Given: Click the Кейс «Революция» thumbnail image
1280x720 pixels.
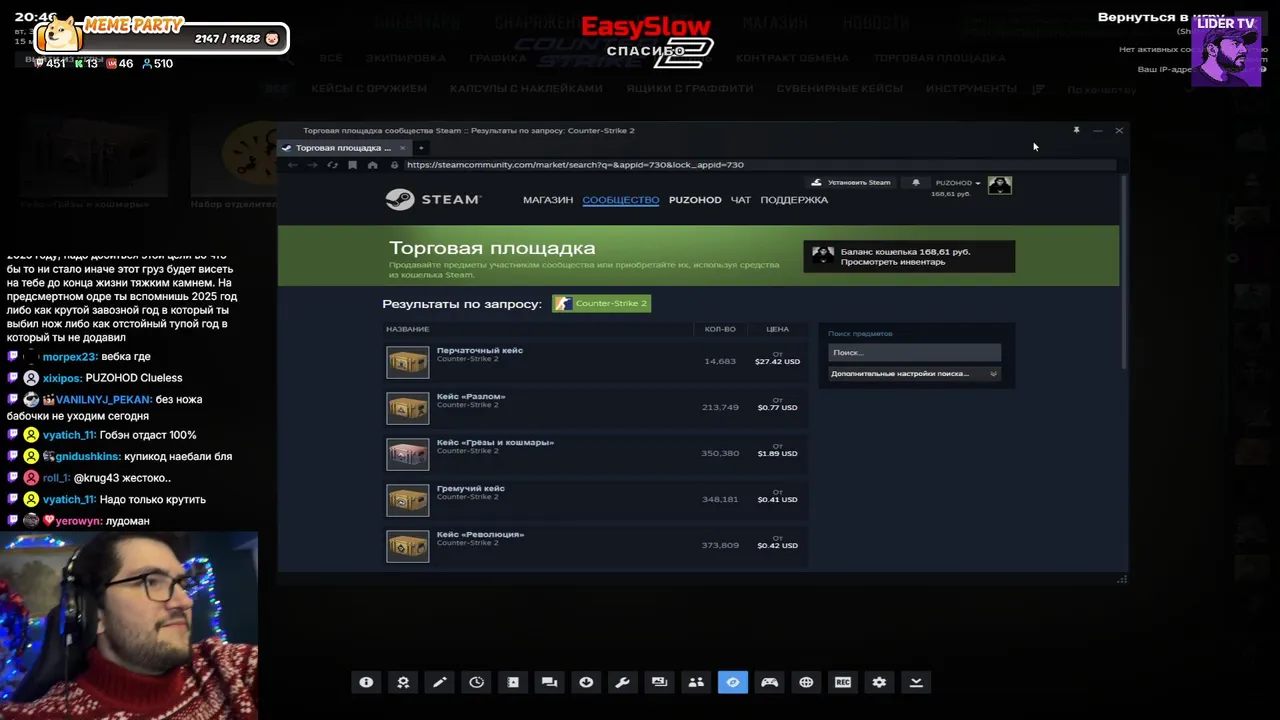Looking at the screenshot, I should (408, 546).
